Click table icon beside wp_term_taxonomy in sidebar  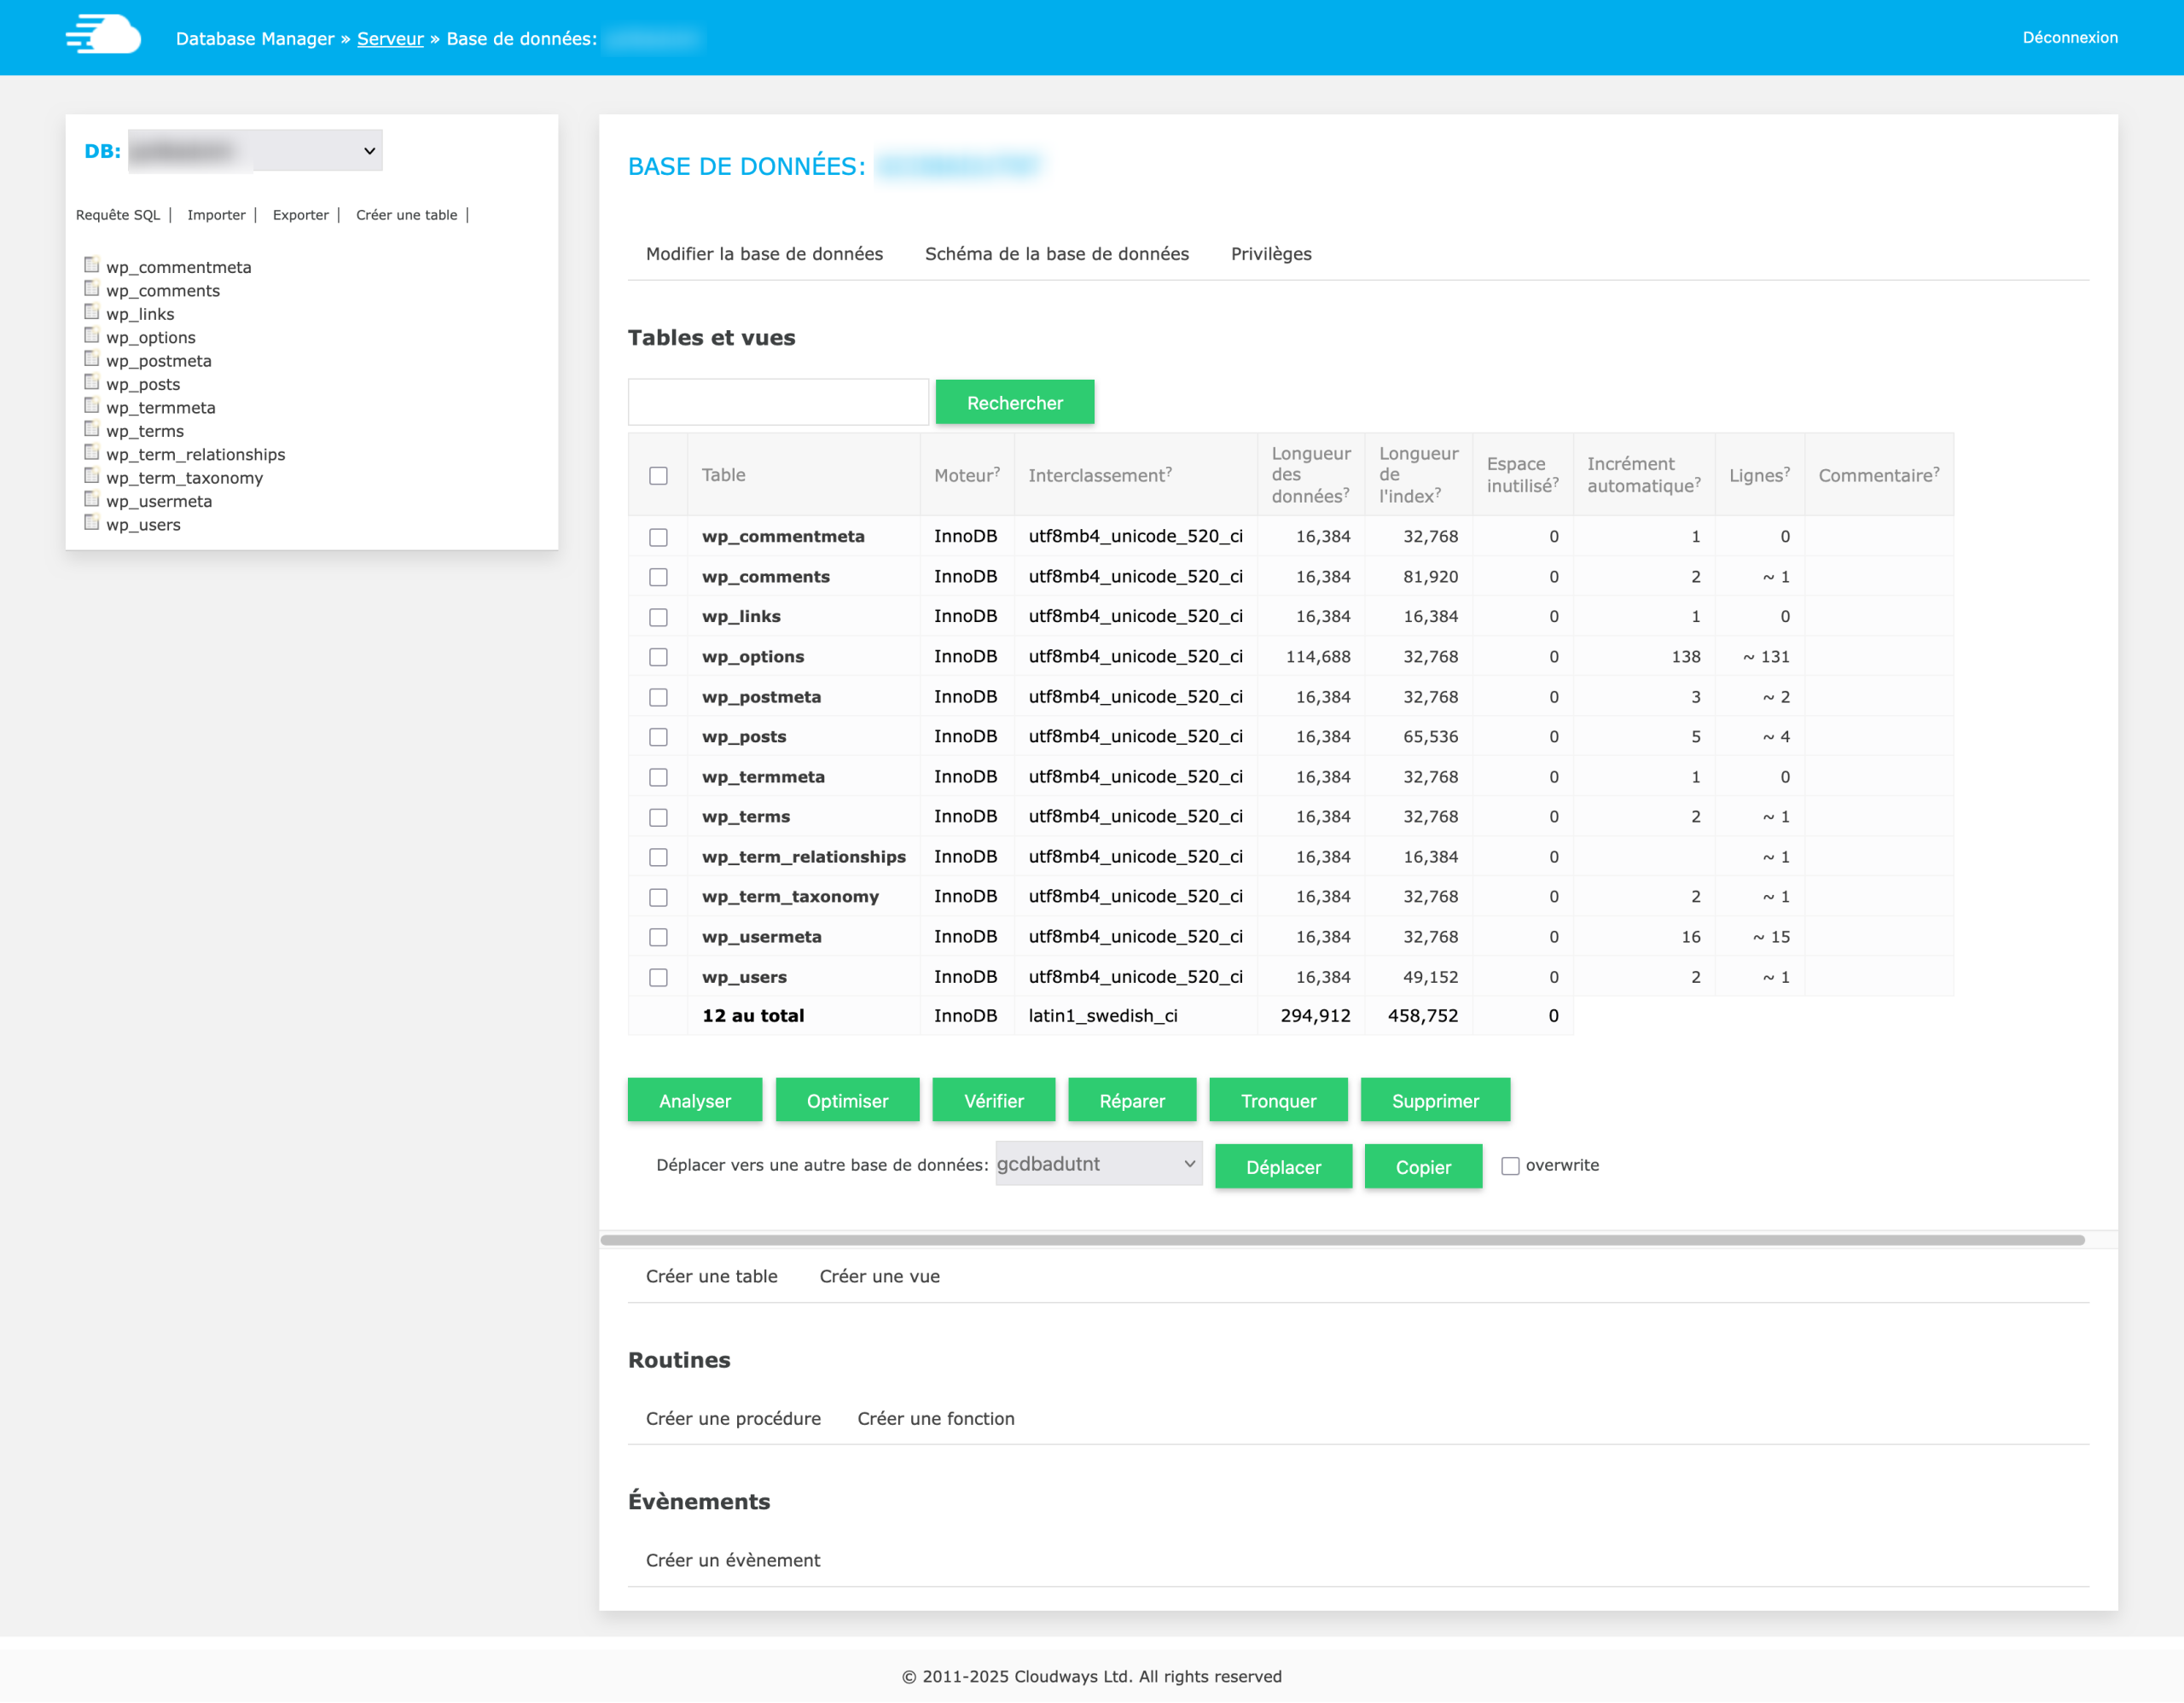[92, 476]
